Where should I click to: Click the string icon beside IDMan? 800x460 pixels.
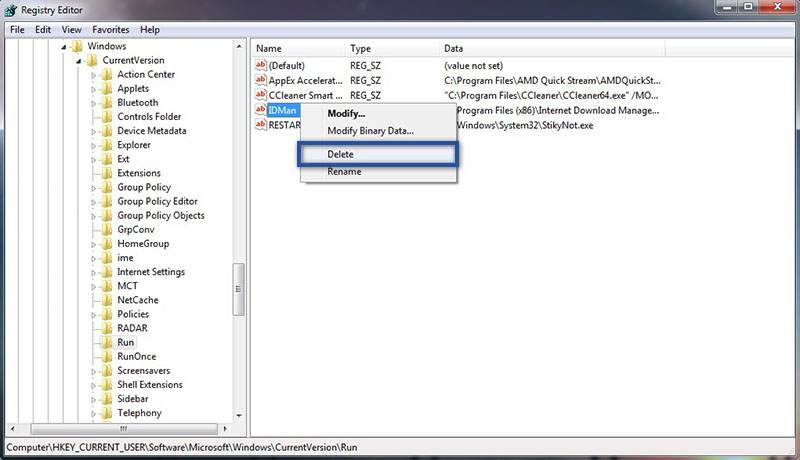tap(261, 110)
